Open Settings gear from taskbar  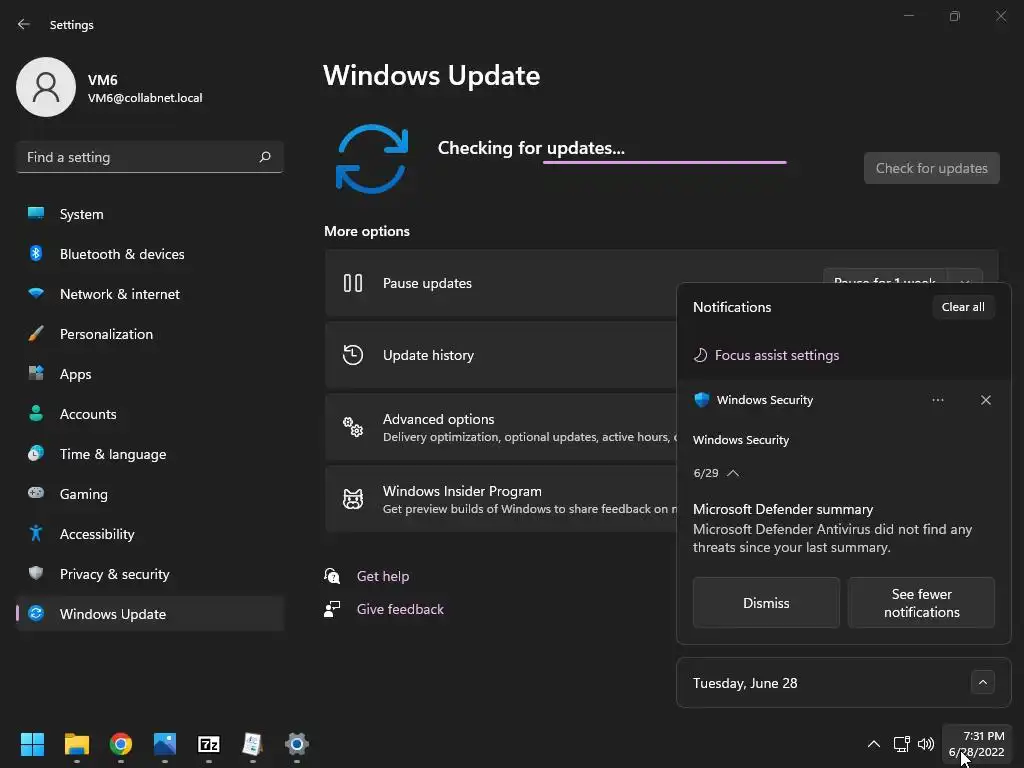click(x=296, y=744)
